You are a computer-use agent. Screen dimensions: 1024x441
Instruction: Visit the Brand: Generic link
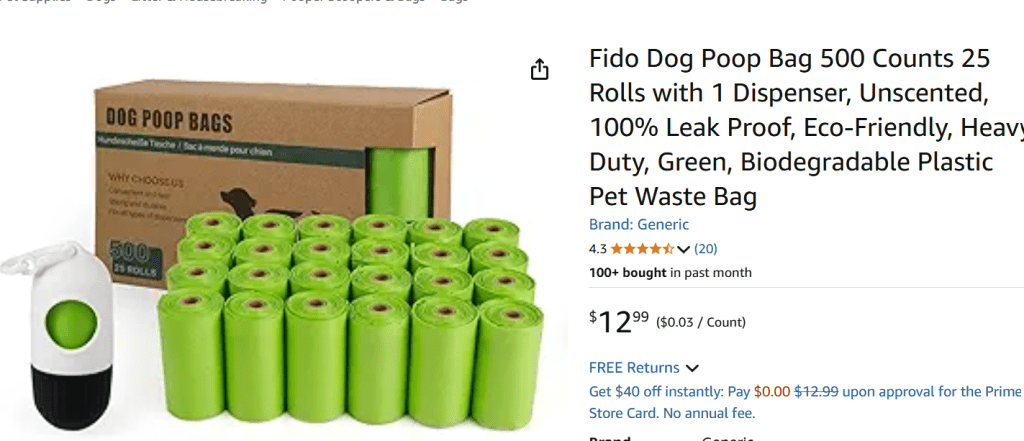(x=639, y=225)
